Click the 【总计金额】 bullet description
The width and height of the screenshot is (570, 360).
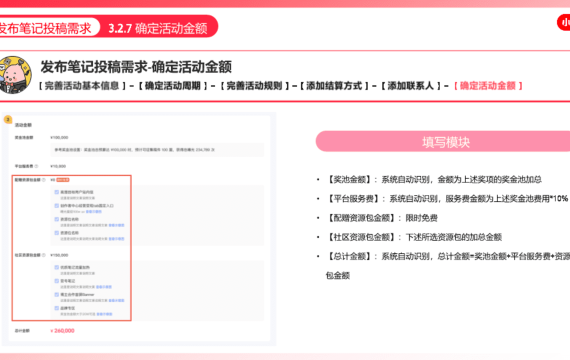tap(447, 266)
